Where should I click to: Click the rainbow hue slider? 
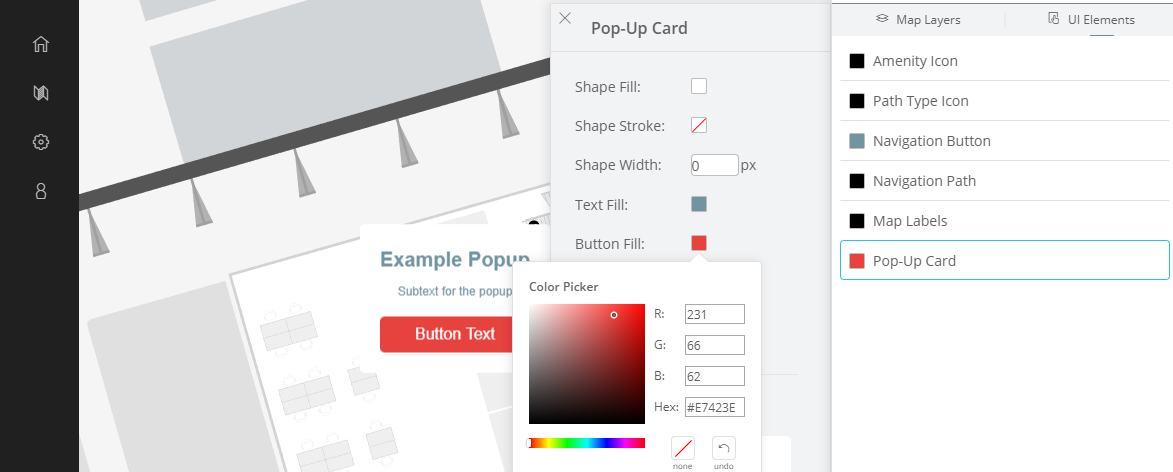pyautogui.click(x=586, y=443)
